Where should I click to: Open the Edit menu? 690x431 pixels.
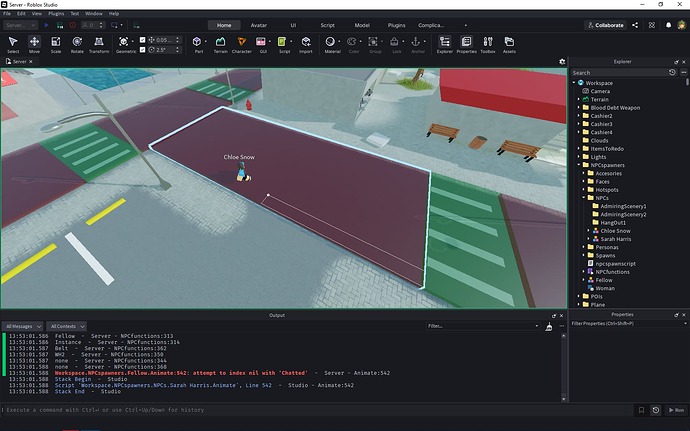tap(21, 14)
